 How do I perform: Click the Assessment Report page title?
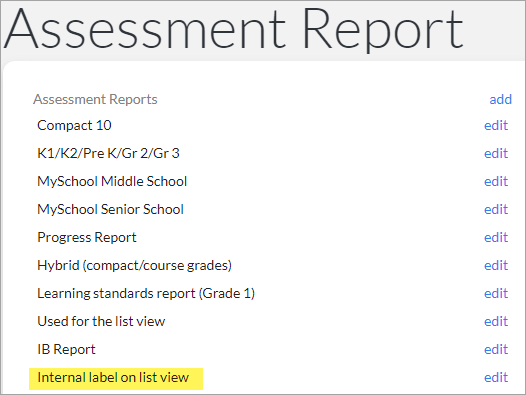coord(233,30)
